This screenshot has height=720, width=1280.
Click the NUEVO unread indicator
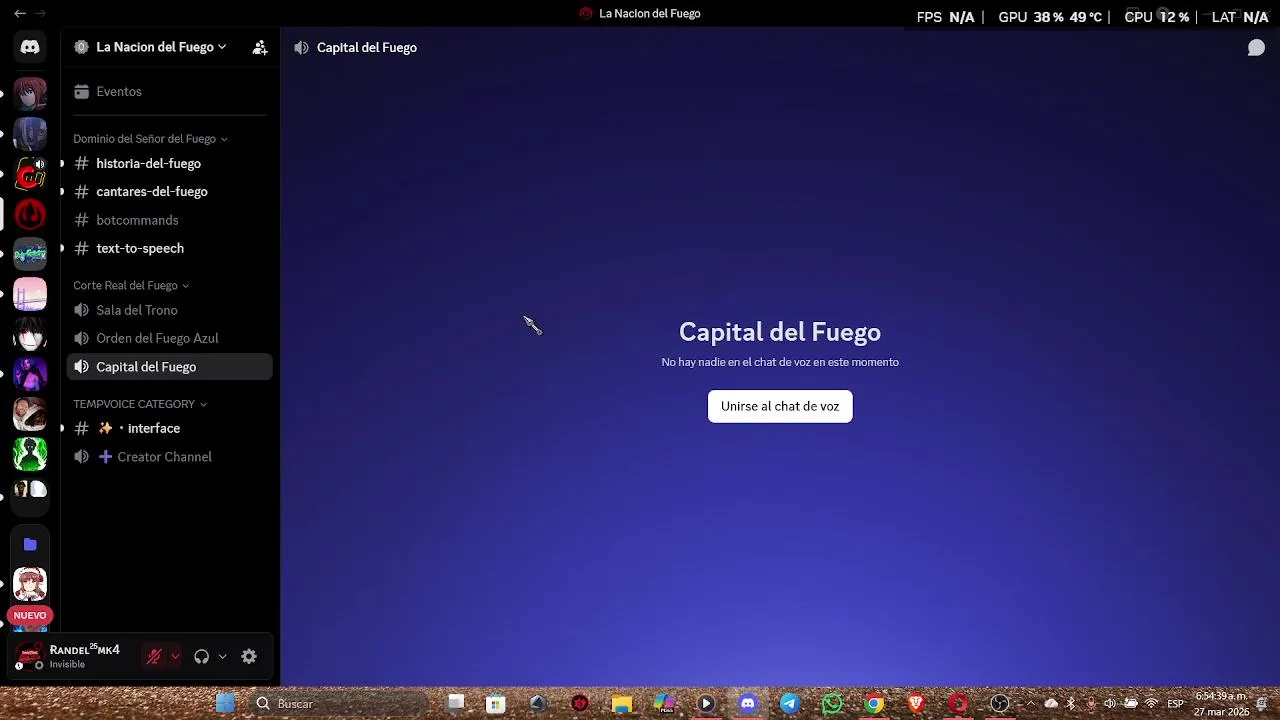(x=30, y=615)
